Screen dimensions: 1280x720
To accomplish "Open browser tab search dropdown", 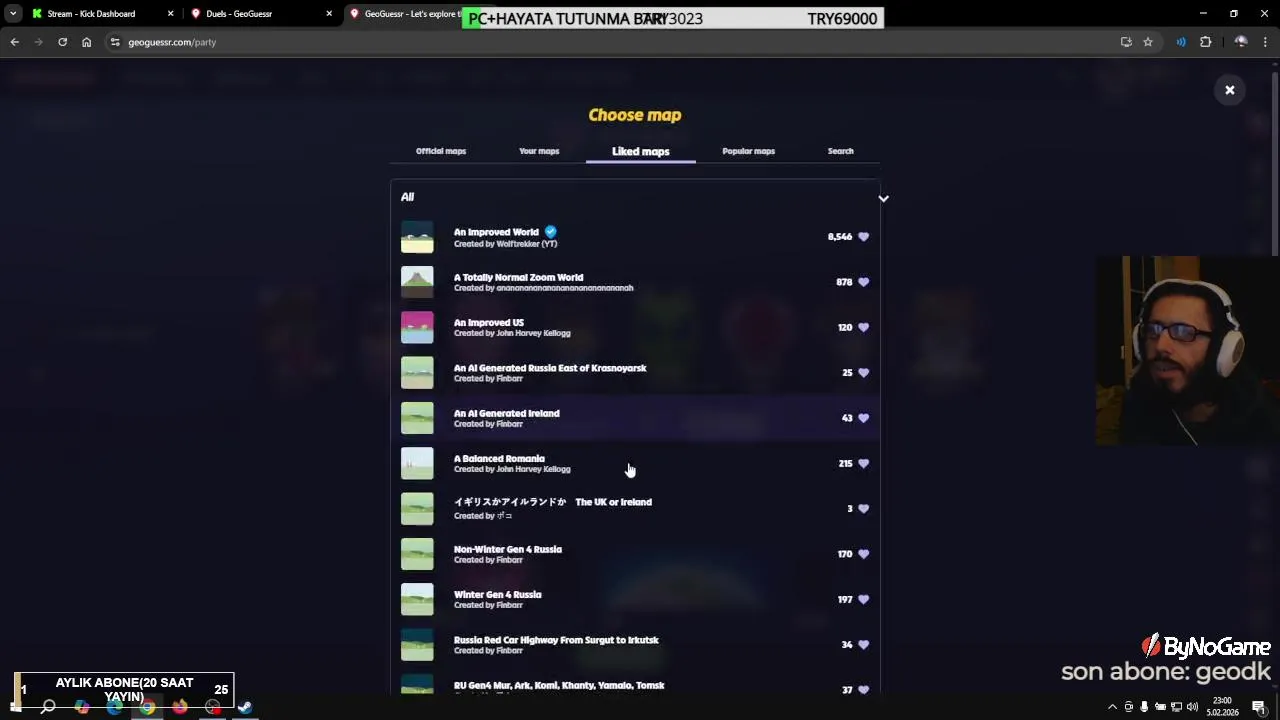I will pyautogui.click(x=13, y=14).
